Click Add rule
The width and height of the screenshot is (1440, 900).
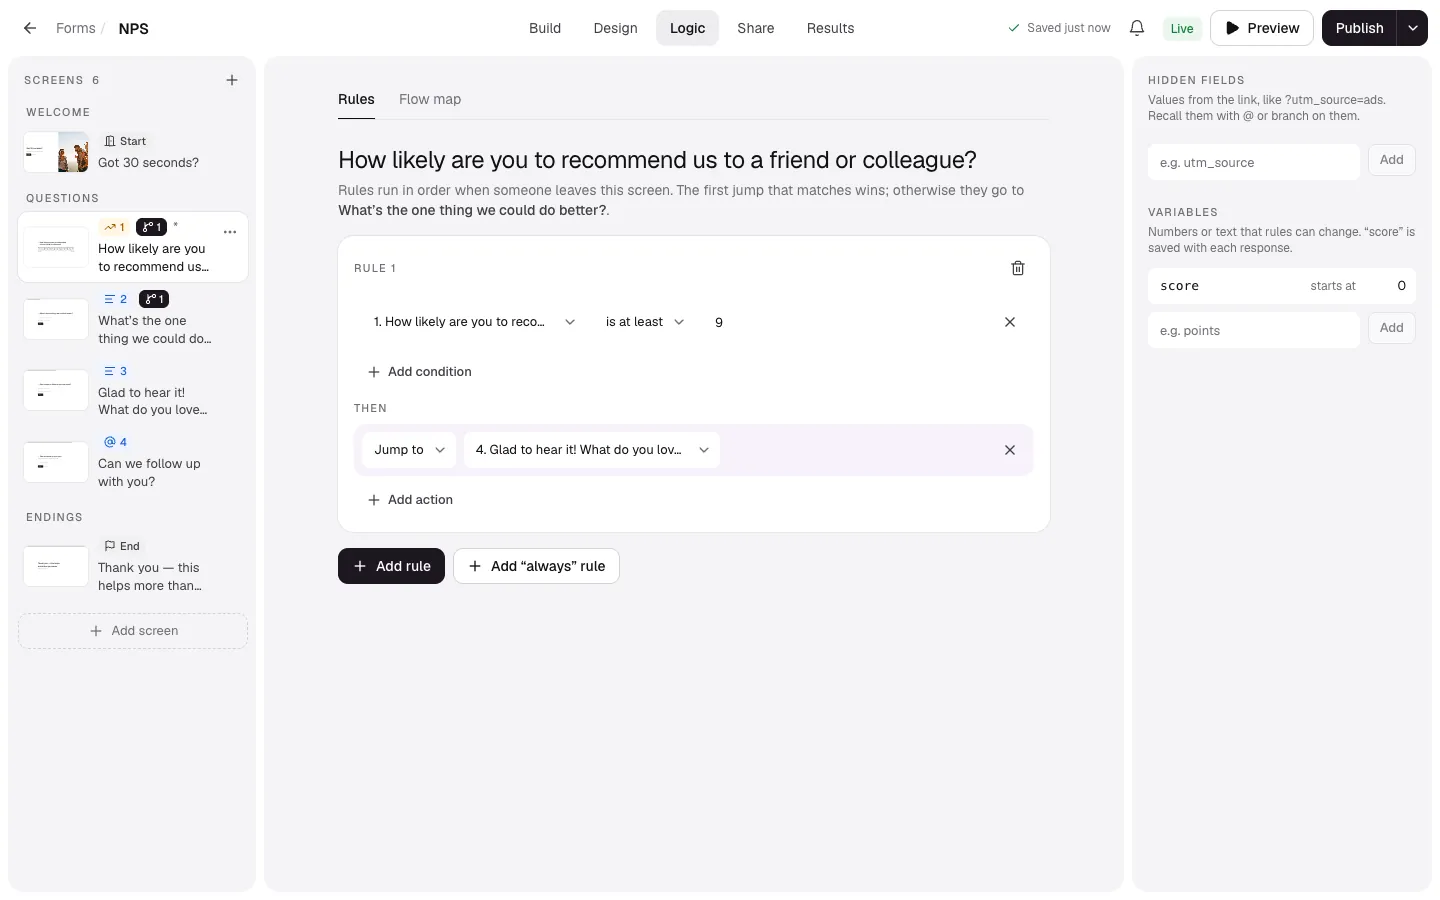[391, 566]
